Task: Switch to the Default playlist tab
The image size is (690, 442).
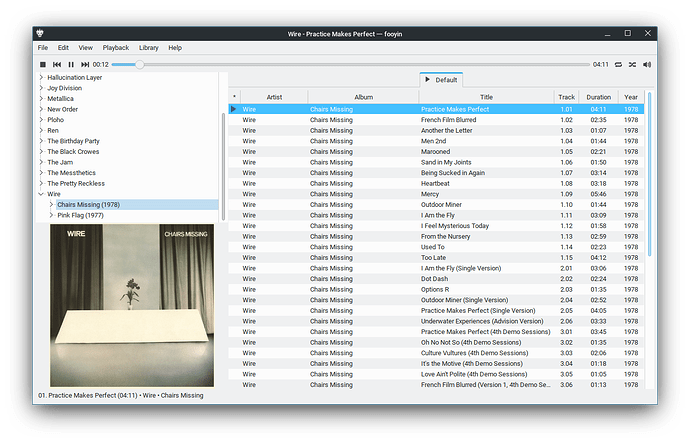Action: click(441, 79)
